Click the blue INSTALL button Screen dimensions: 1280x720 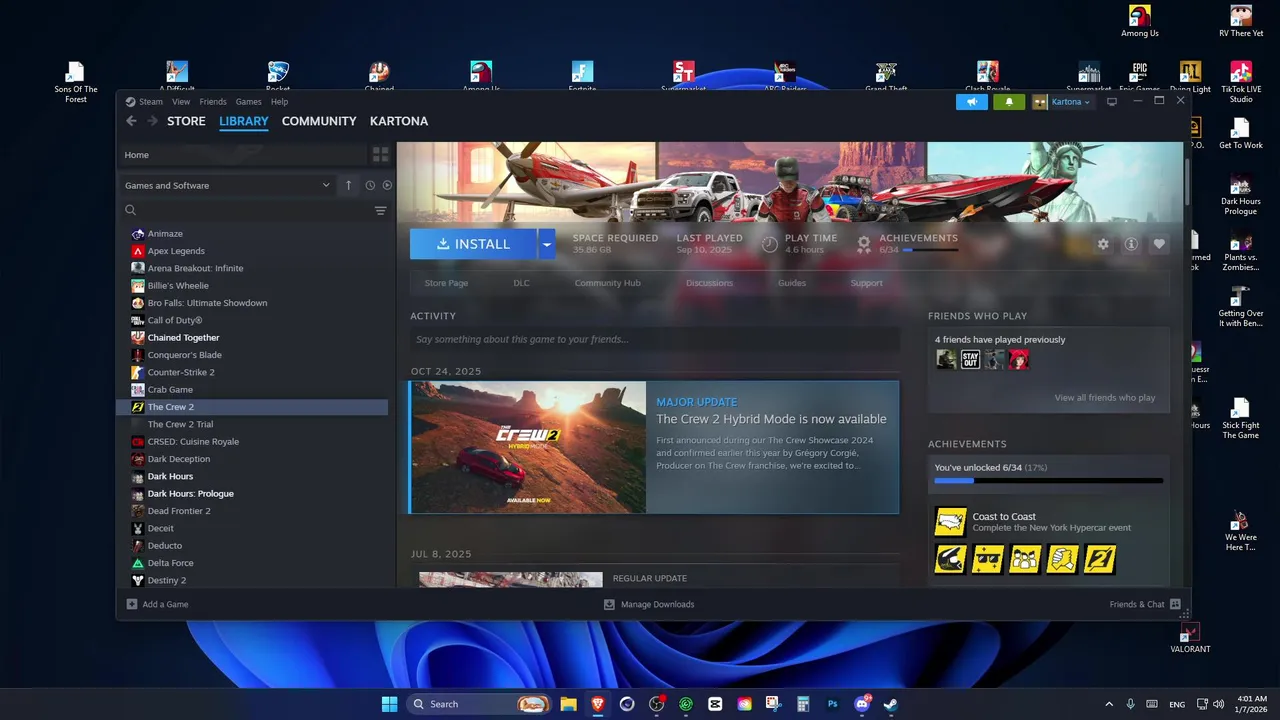[473, 244]
